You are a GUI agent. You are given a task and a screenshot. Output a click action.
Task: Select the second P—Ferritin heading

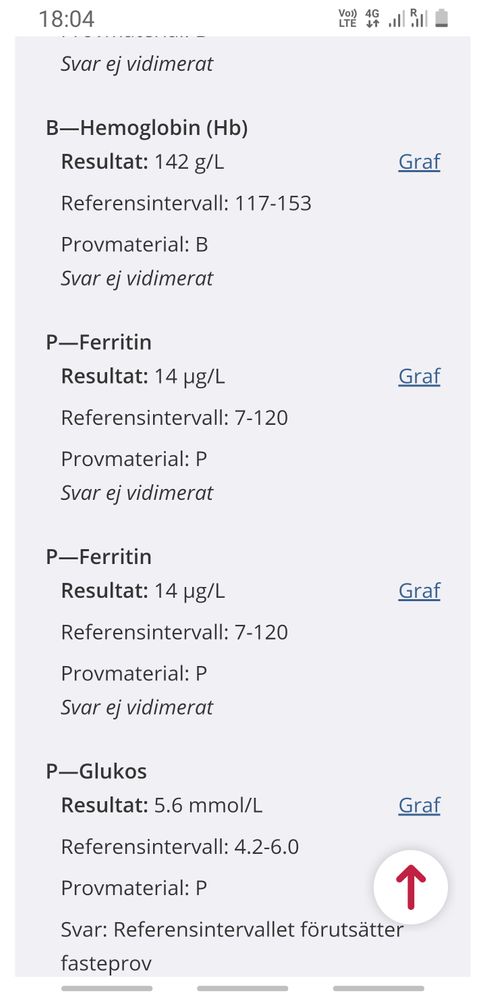(99, 557)
